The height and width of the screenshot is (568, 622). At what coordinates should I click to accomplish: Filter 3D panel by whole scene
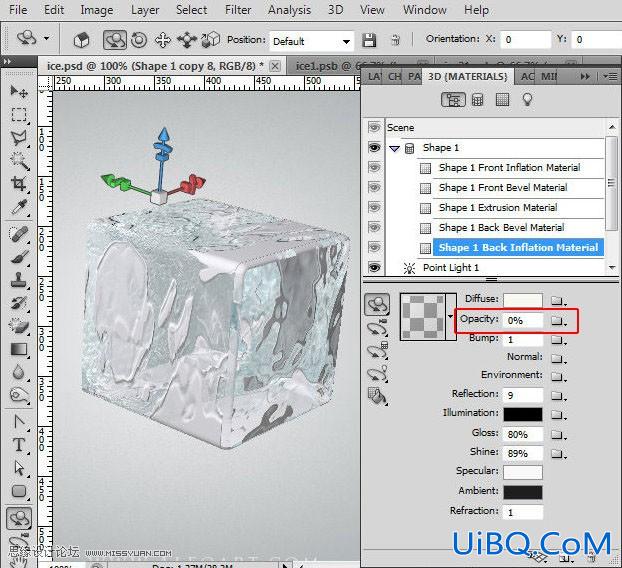pos(453,100)
